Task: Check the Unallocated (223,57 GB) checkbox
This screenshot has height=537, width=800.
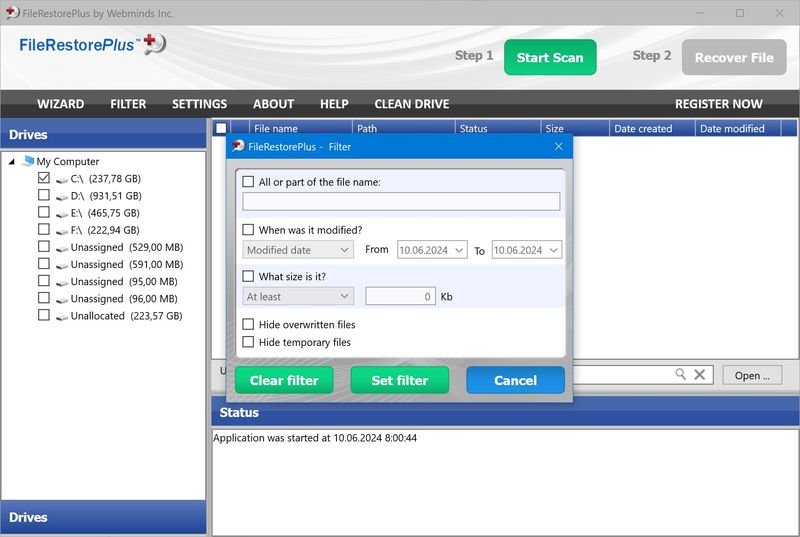Action: 44,315
